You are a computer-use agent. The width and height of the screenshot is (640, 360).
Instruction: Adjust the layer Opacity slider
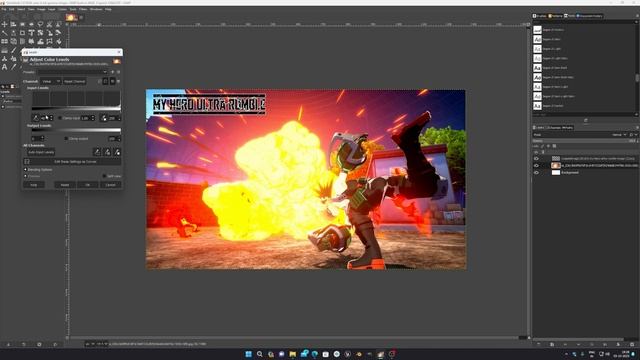(584, 141)
